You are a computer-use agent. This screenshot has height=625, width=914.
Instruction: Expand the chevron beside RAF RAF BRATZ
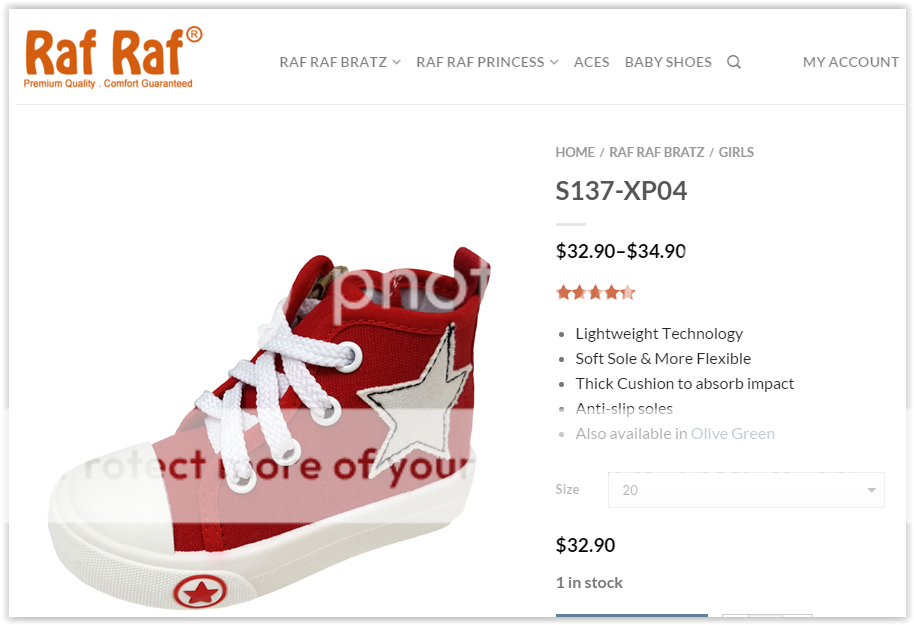[397, 62]
